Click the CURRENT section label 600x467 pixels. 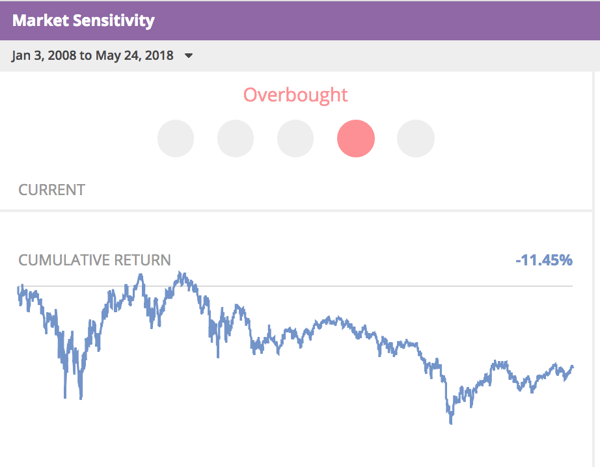pyautogui.click(x=52, y=190)
